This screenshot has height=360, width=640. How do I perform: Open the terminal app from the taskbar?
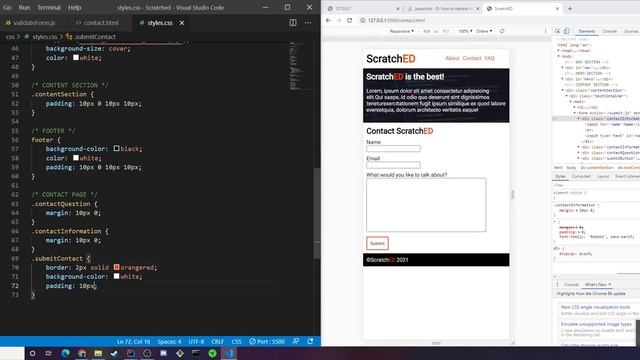point(196,353)
